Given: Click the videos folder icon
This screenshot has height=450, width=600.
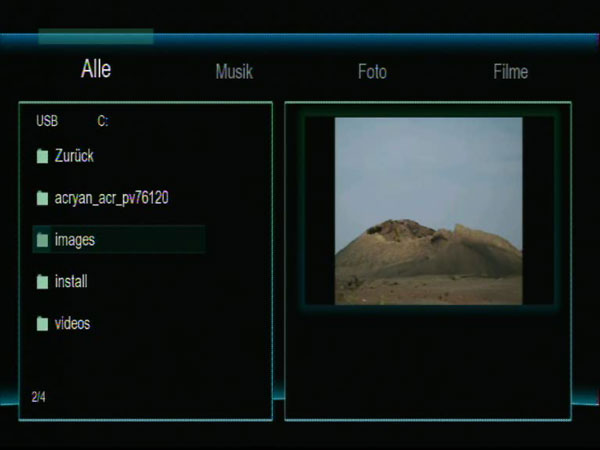Looking at the screenshot, I should tap(42, 324).
